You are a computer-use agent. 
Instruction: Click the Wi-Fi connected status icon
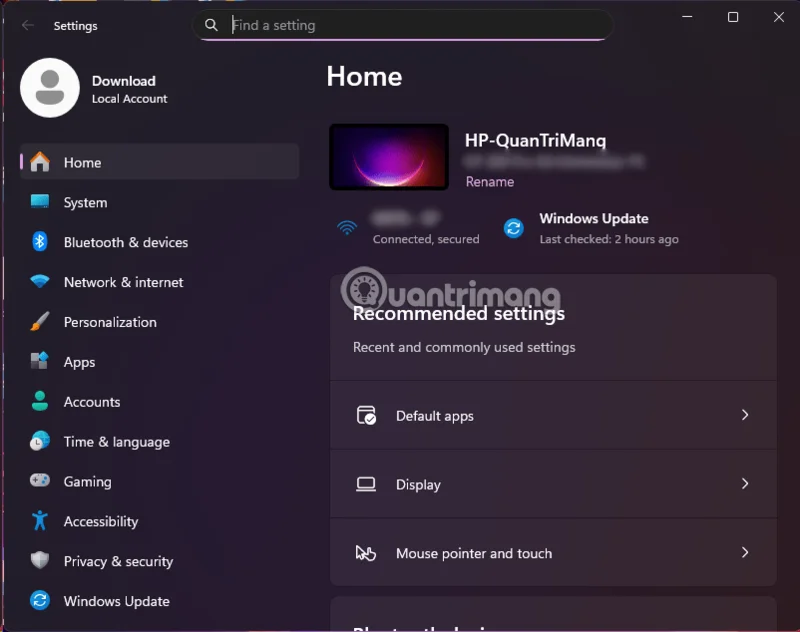tap(346, 228)
